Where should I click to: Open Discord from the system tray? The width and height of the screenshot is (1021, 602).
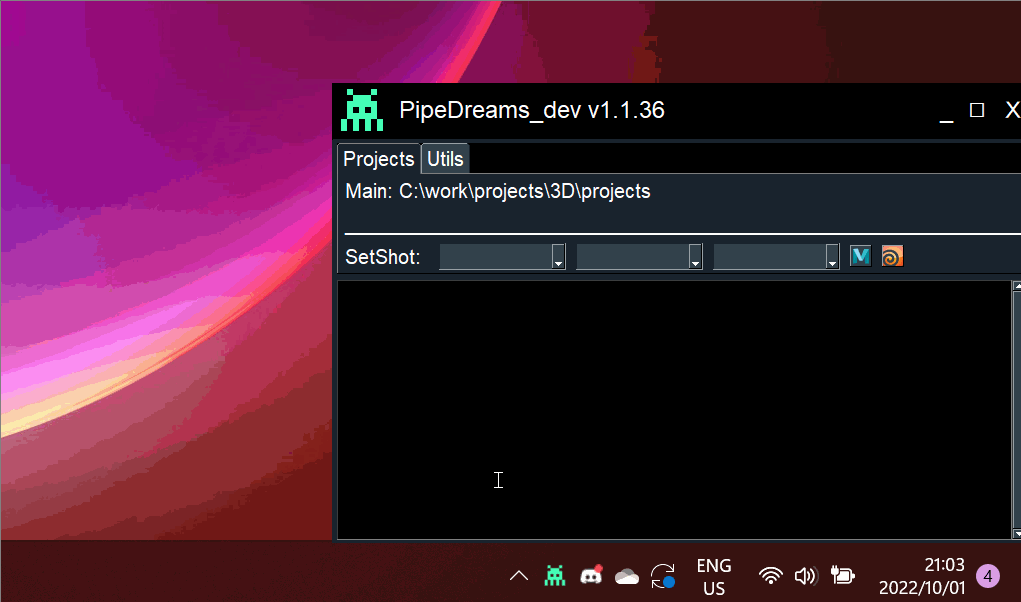[591, 575]
